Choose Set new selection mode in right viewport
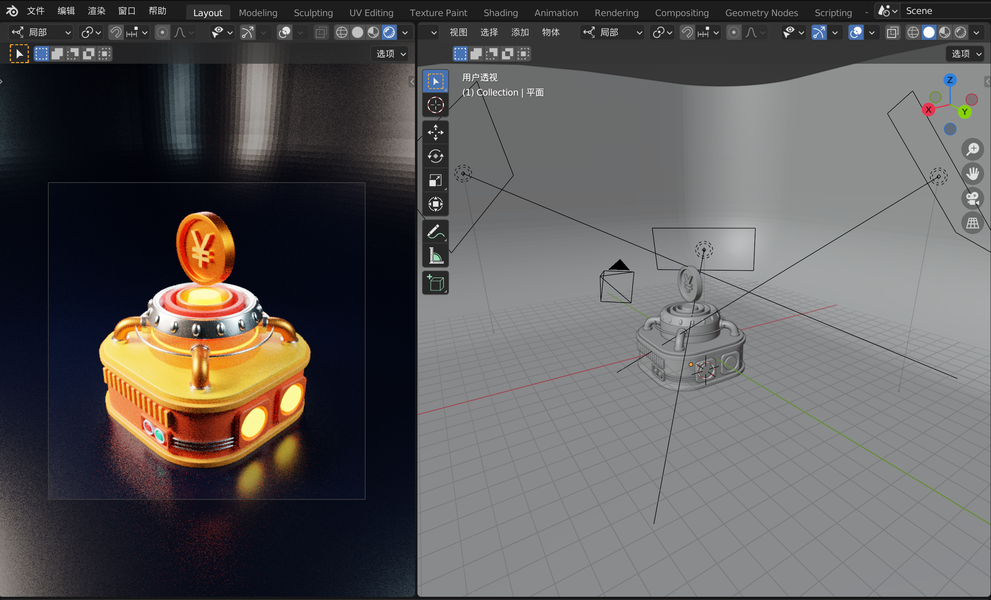The width and height of the screenshot is (991, 600). point(460,54)
